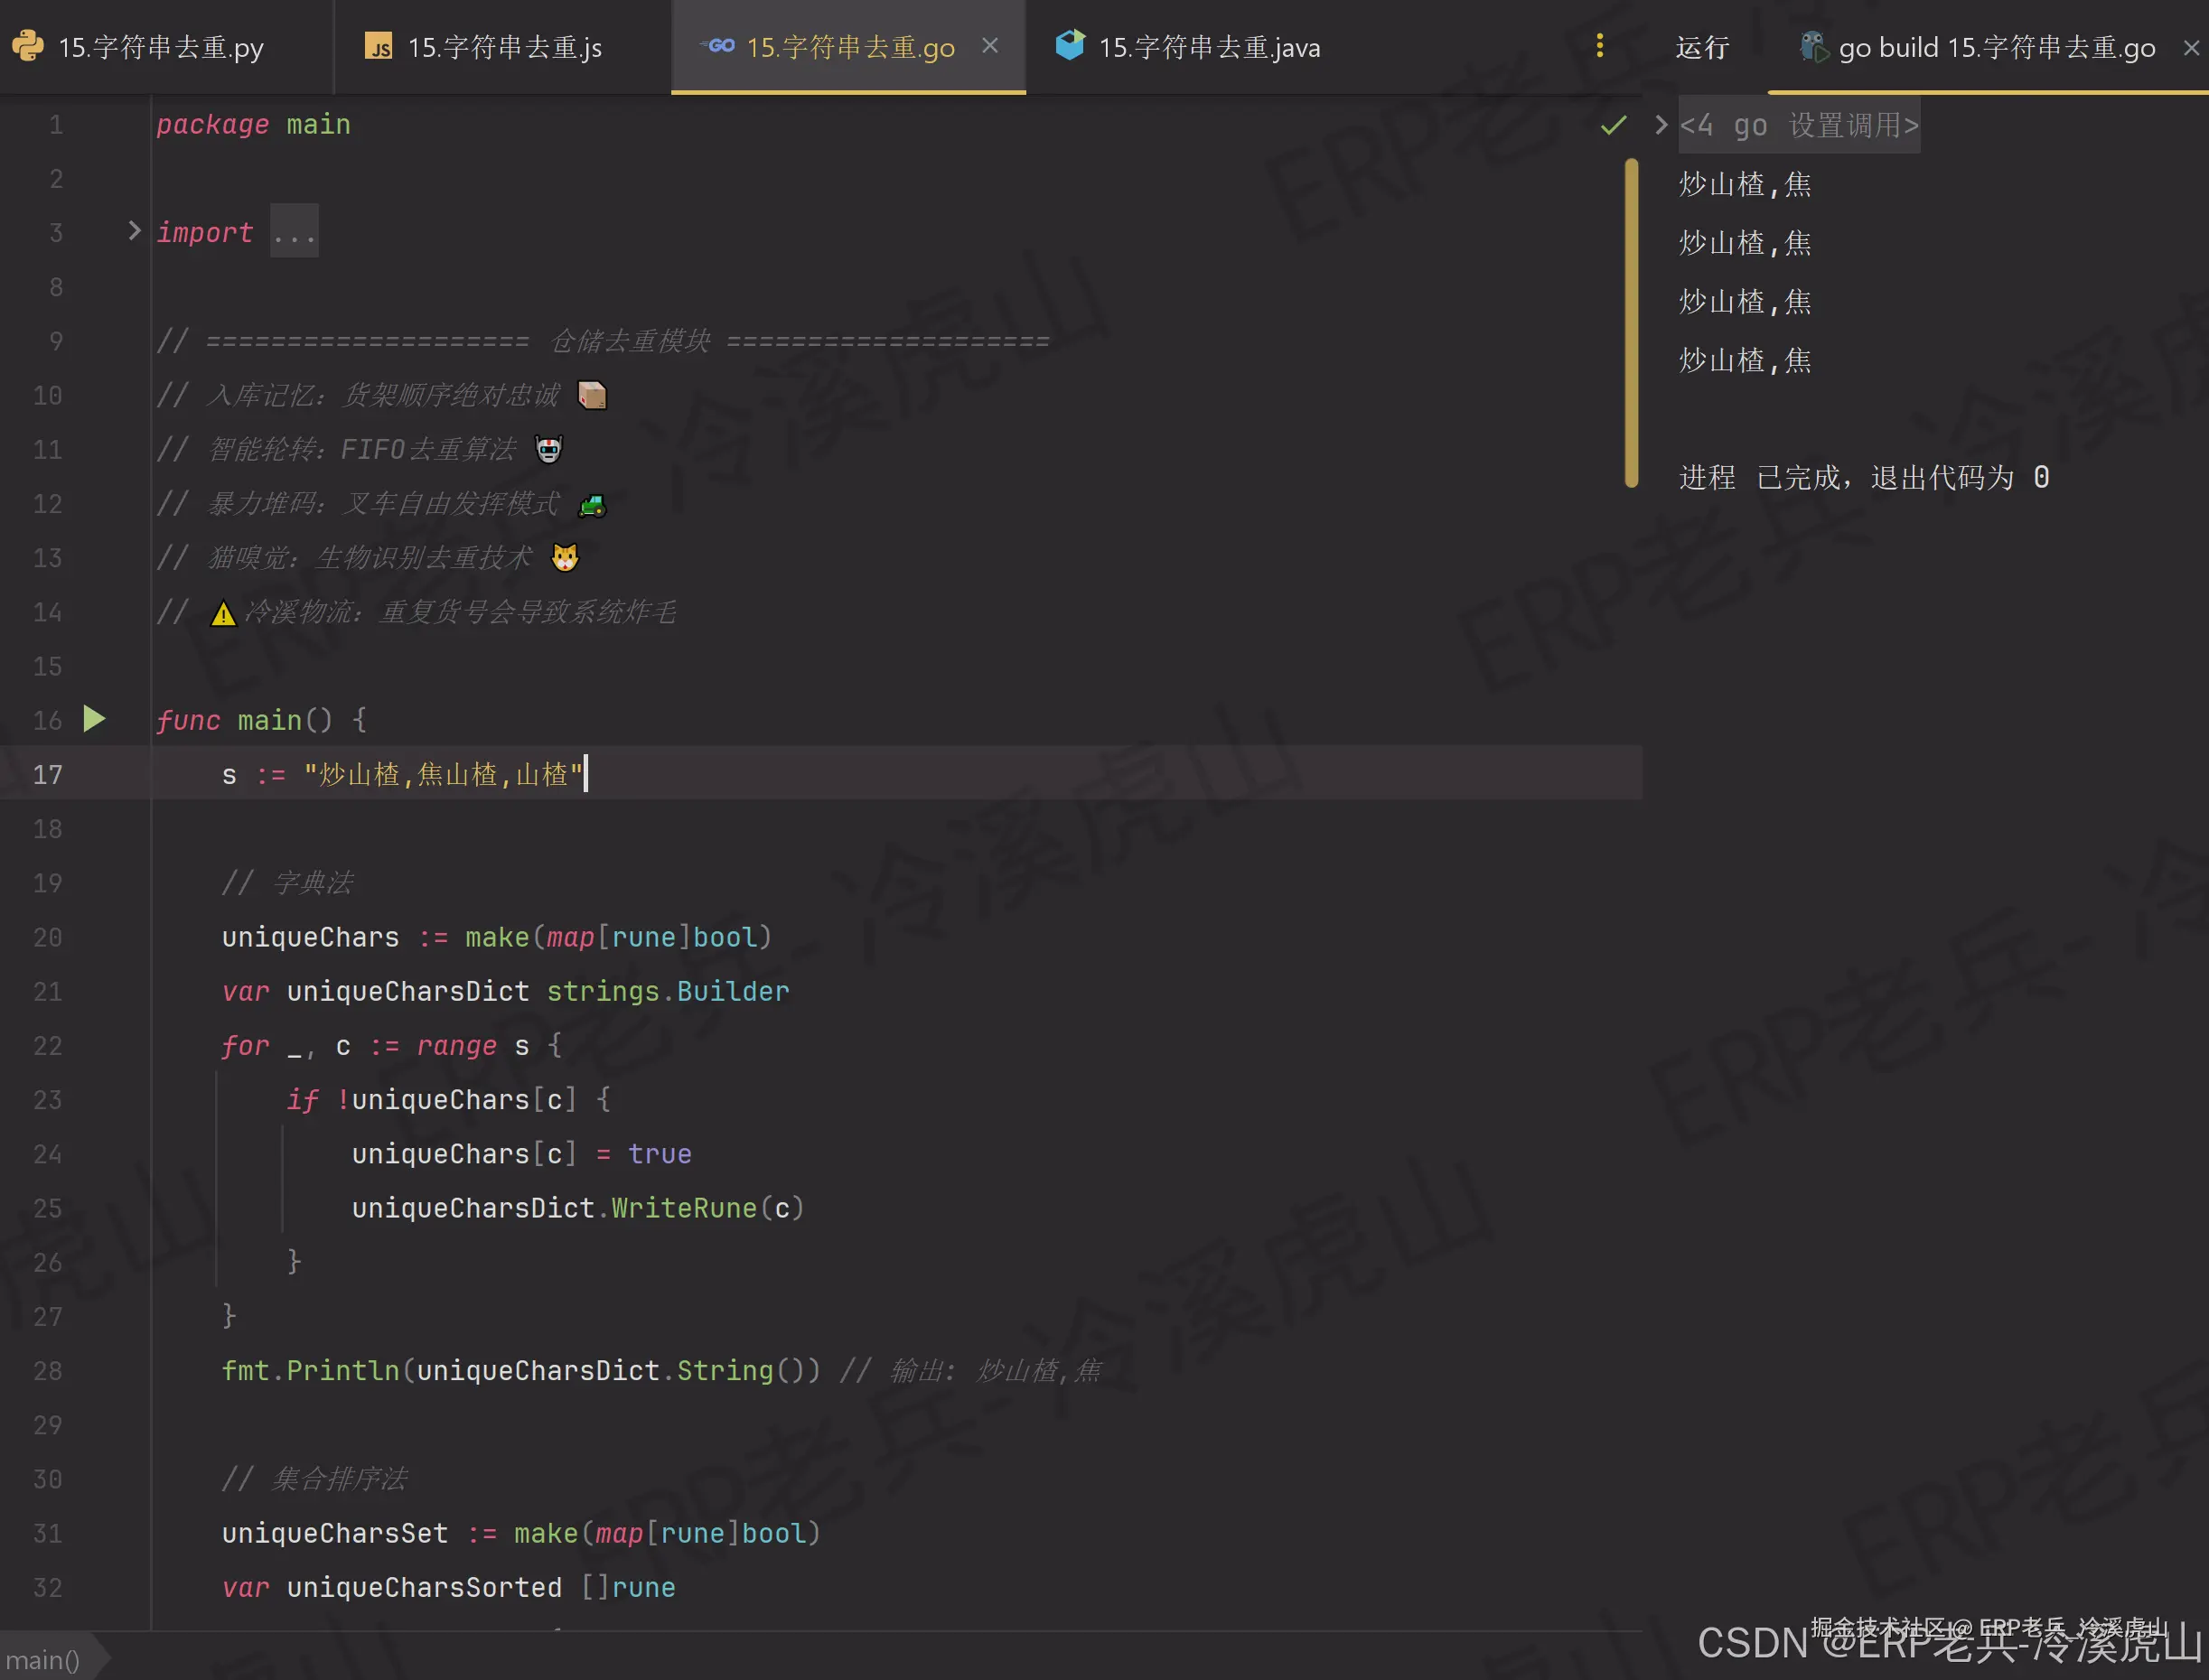Click the arrow next to the inspections checkmark

1659,125
